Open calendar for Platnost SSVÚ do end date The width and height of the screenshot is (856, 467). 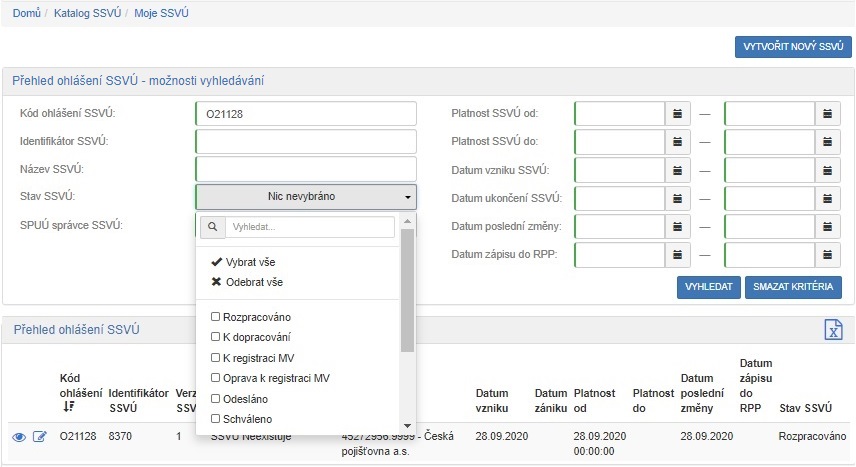pyautogui.click(x=828, y=141)
